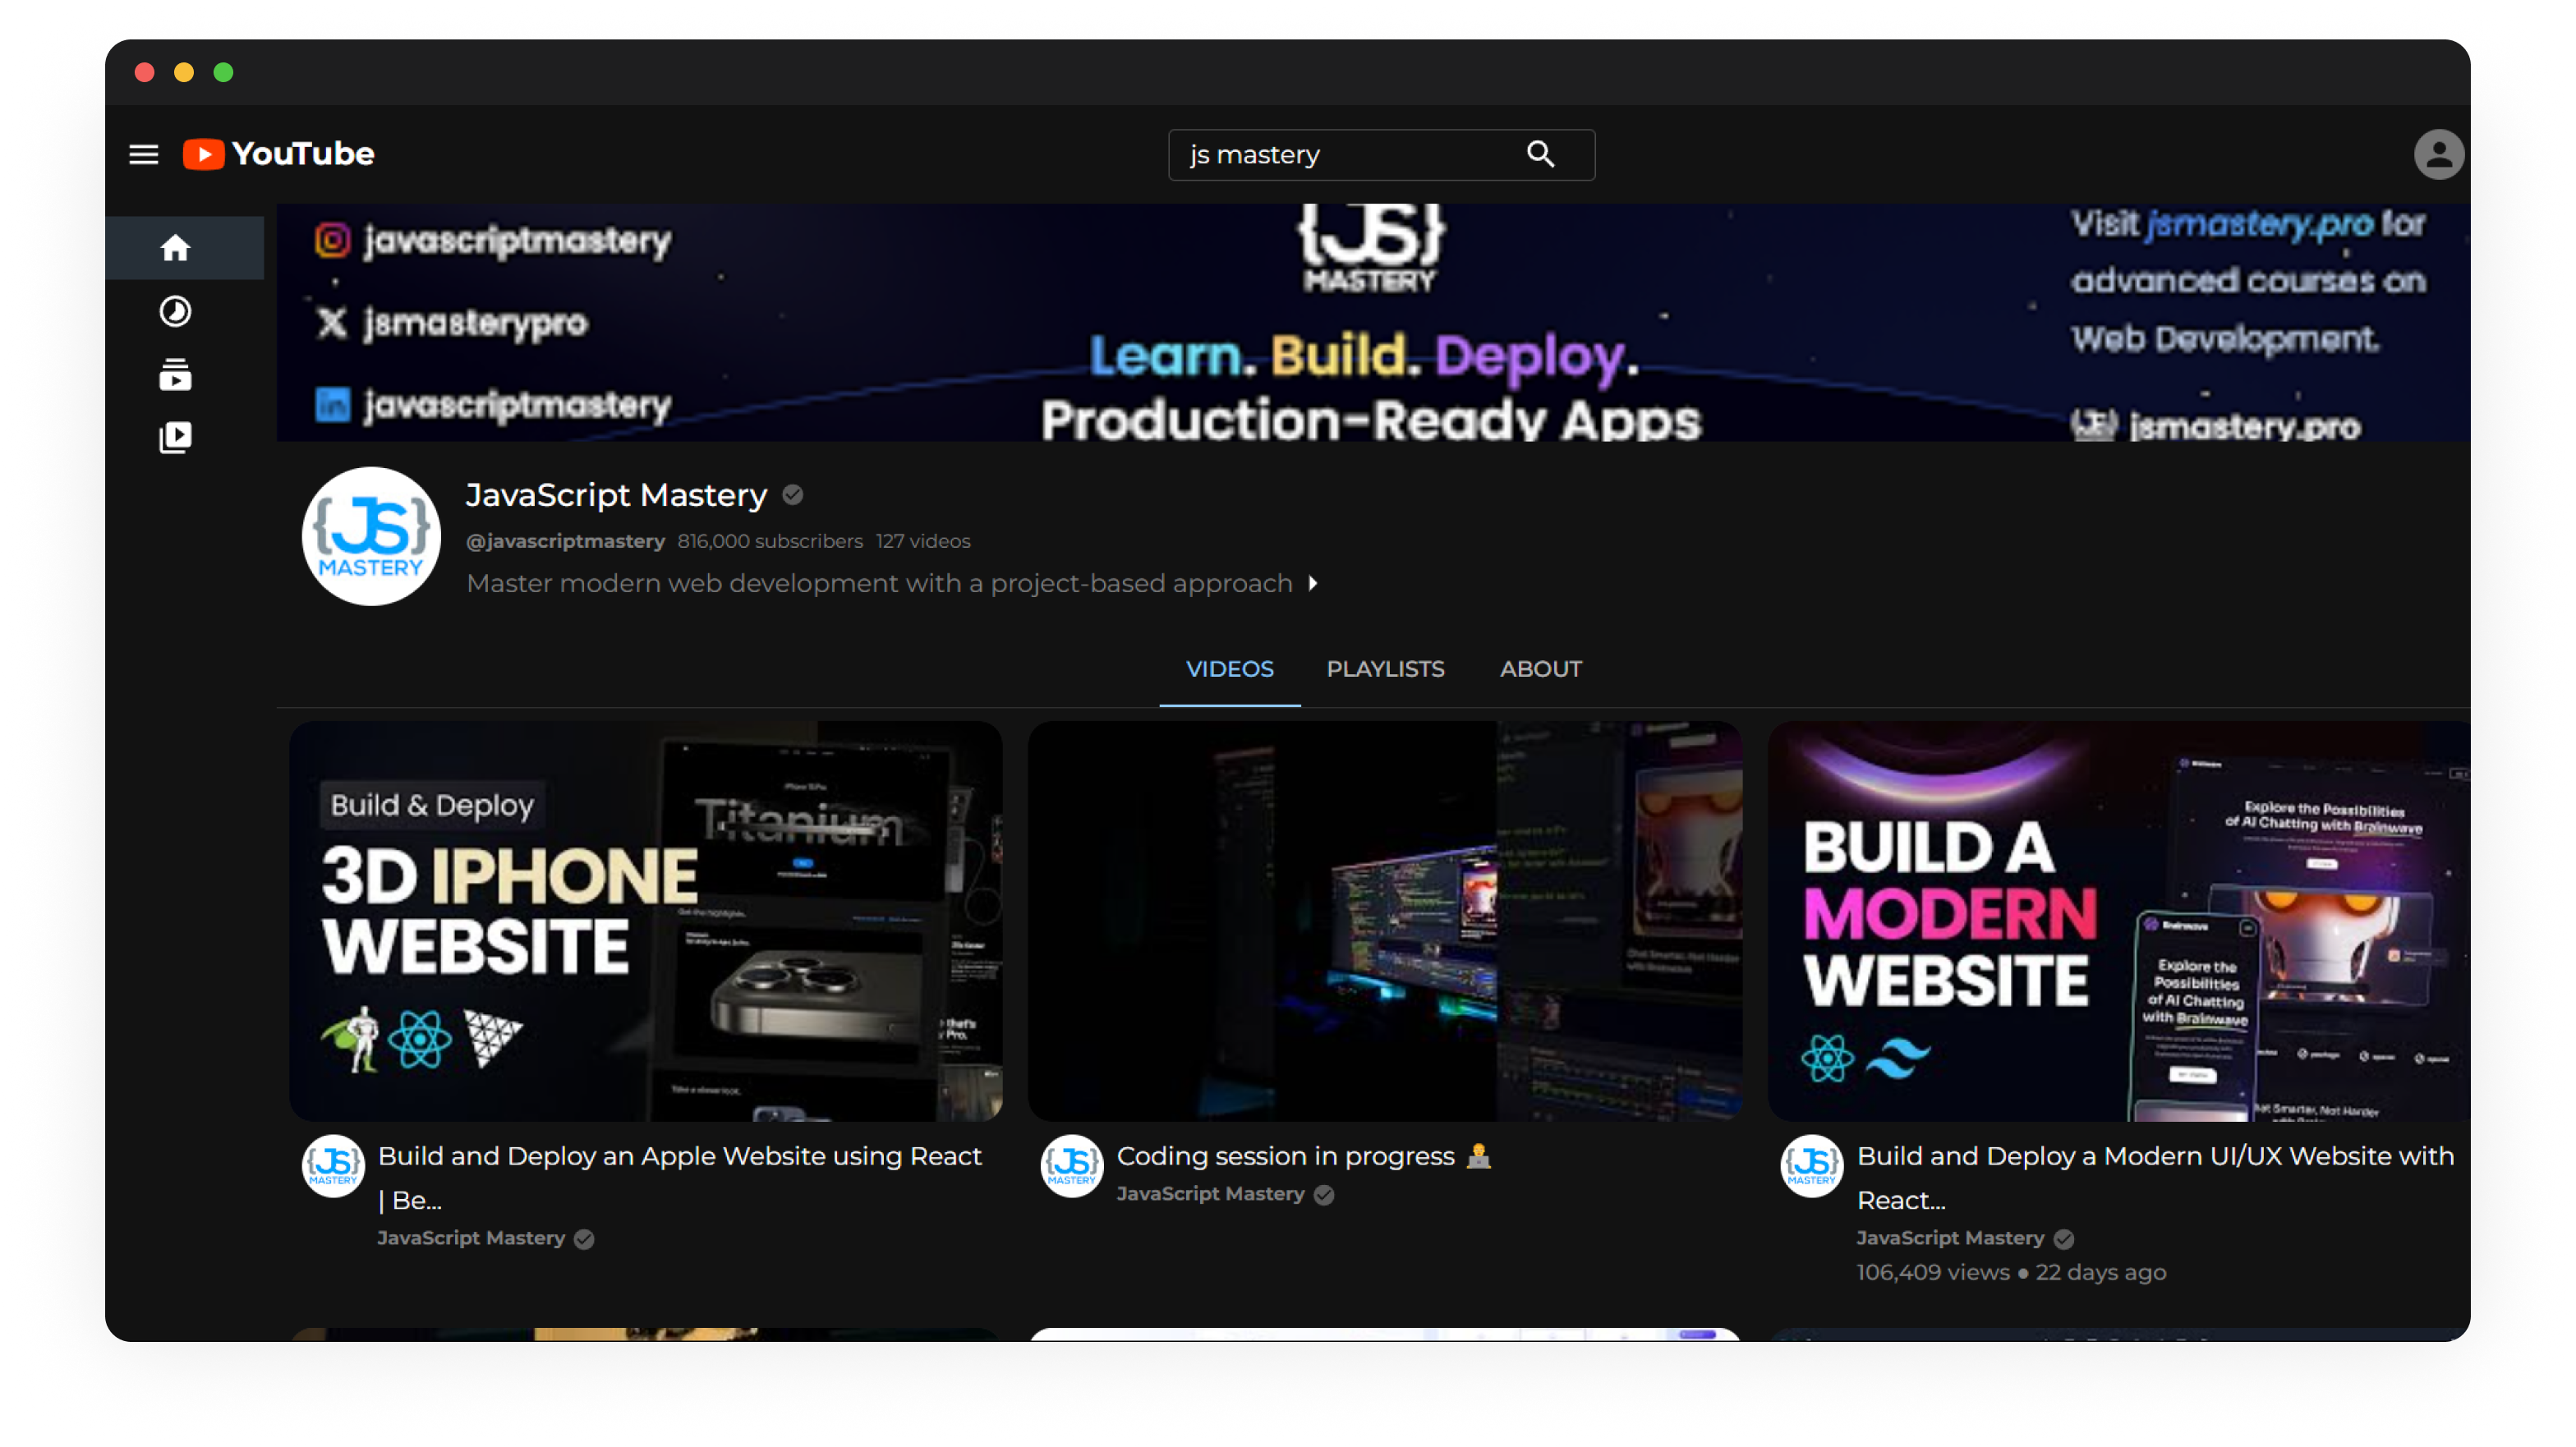Open the Library sidebar icon

[175, 437]
